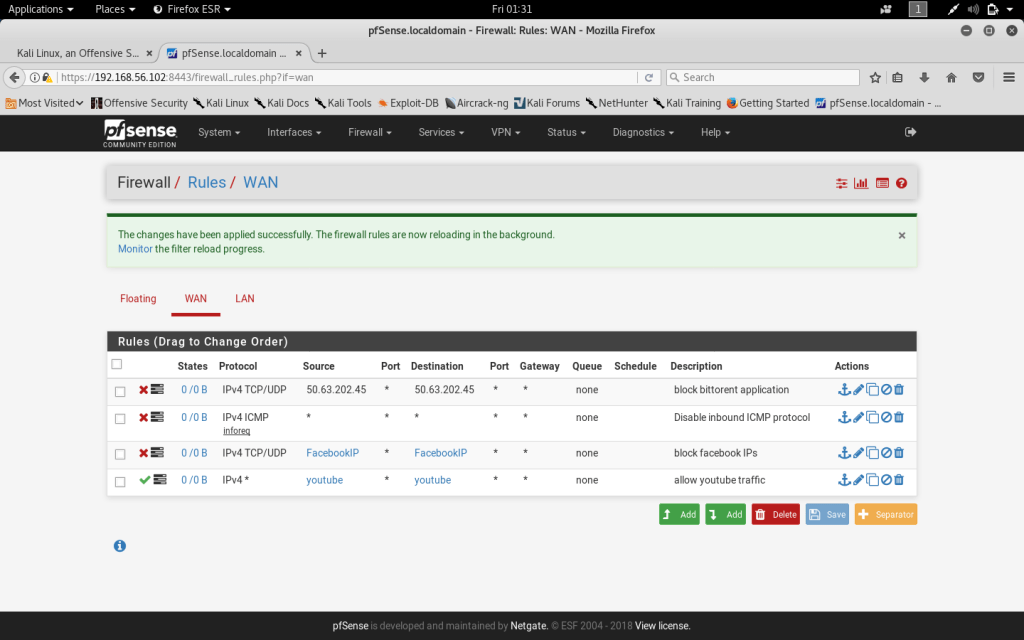
Task: Follow the Monitor filter reload link
Action: 135,249
